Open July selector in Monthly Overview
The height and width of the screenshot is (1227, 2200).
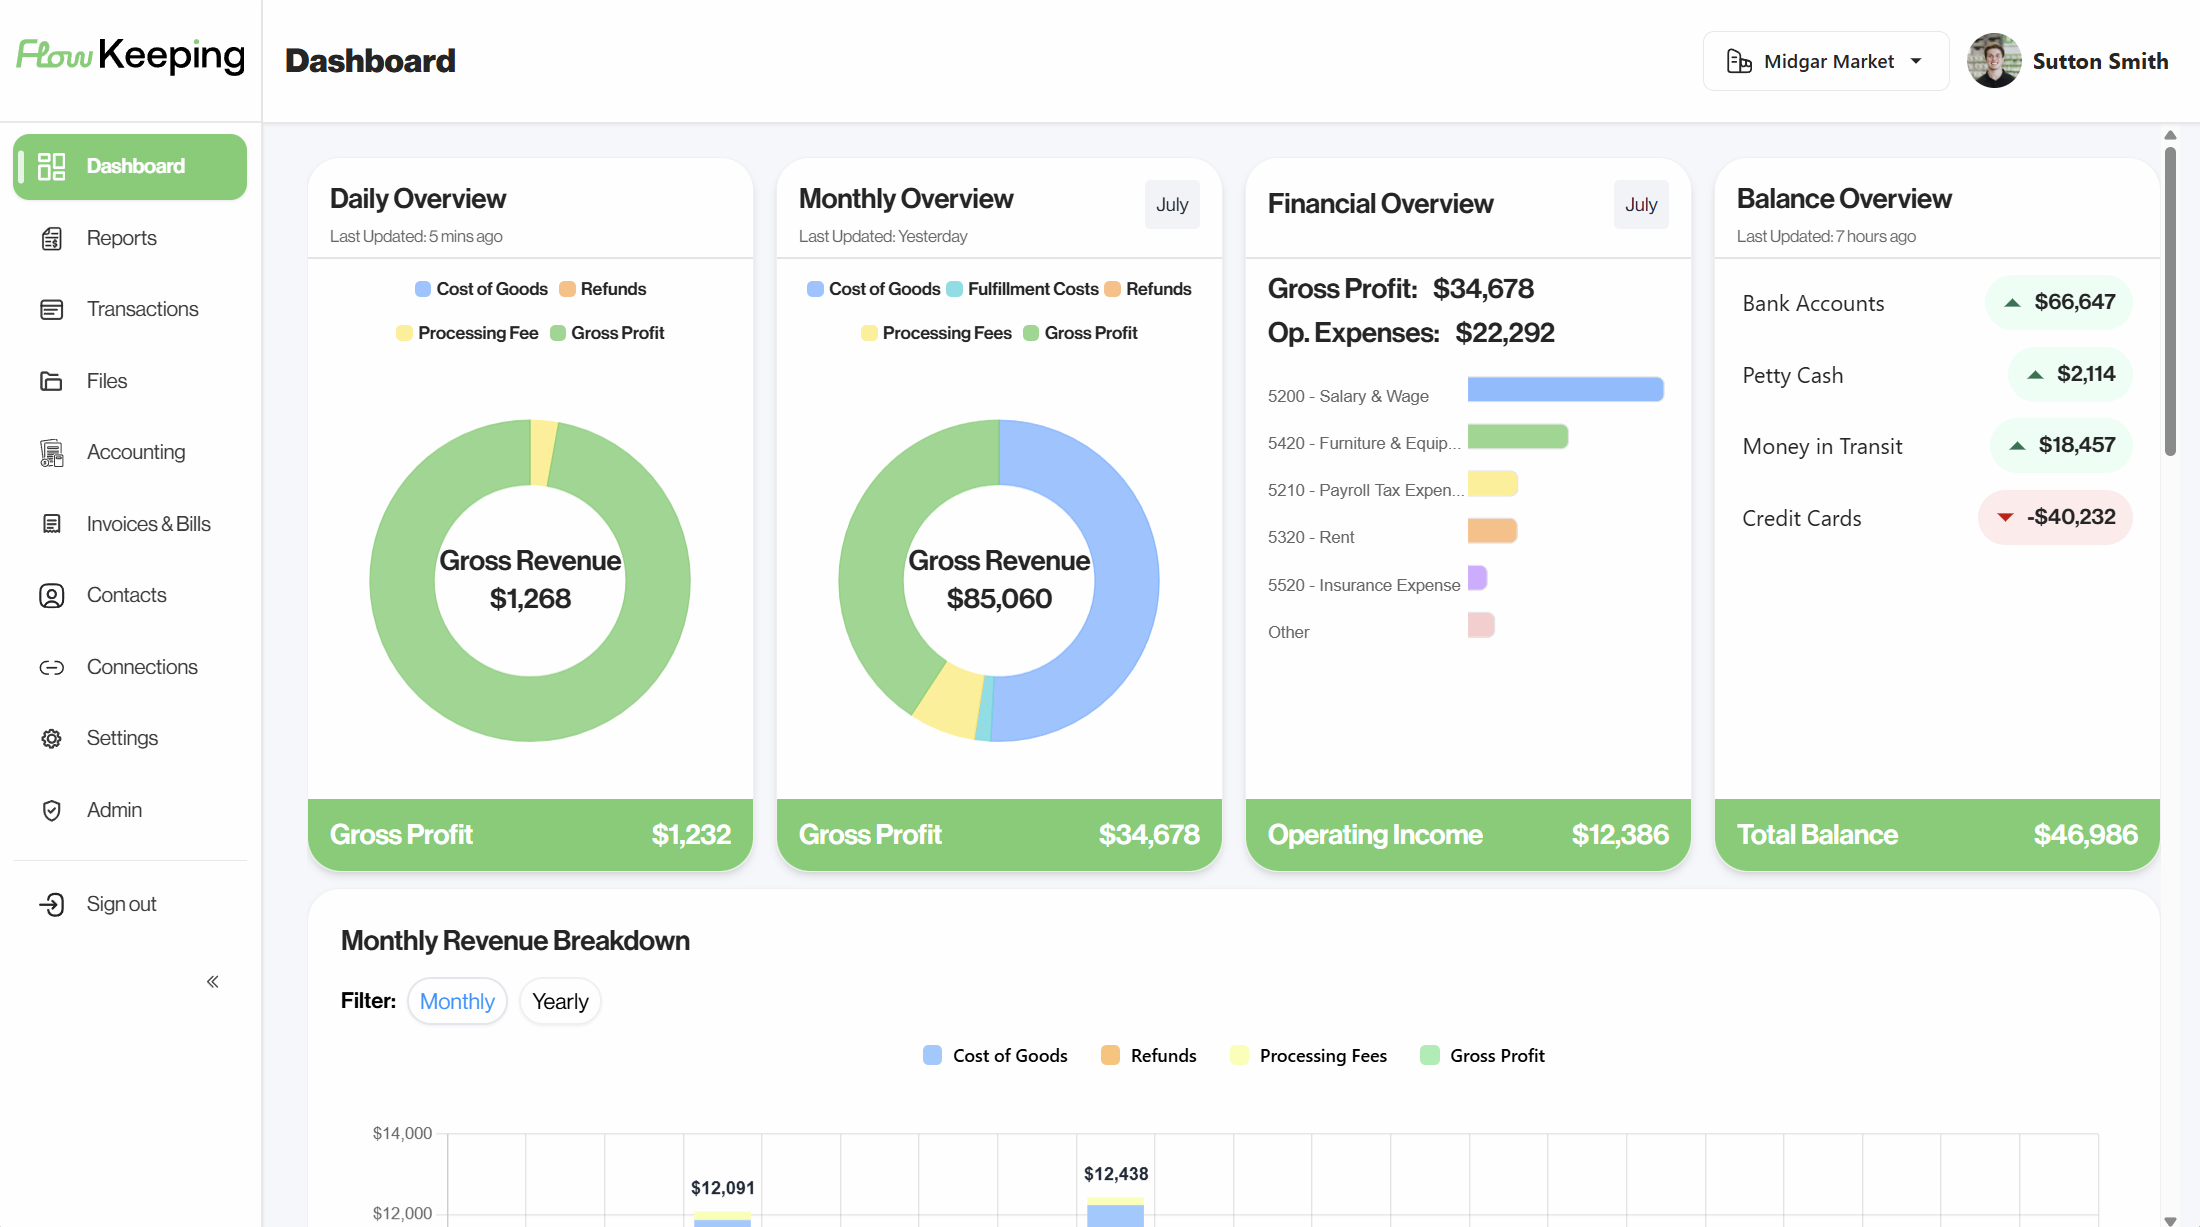(x=1172, y=205)
